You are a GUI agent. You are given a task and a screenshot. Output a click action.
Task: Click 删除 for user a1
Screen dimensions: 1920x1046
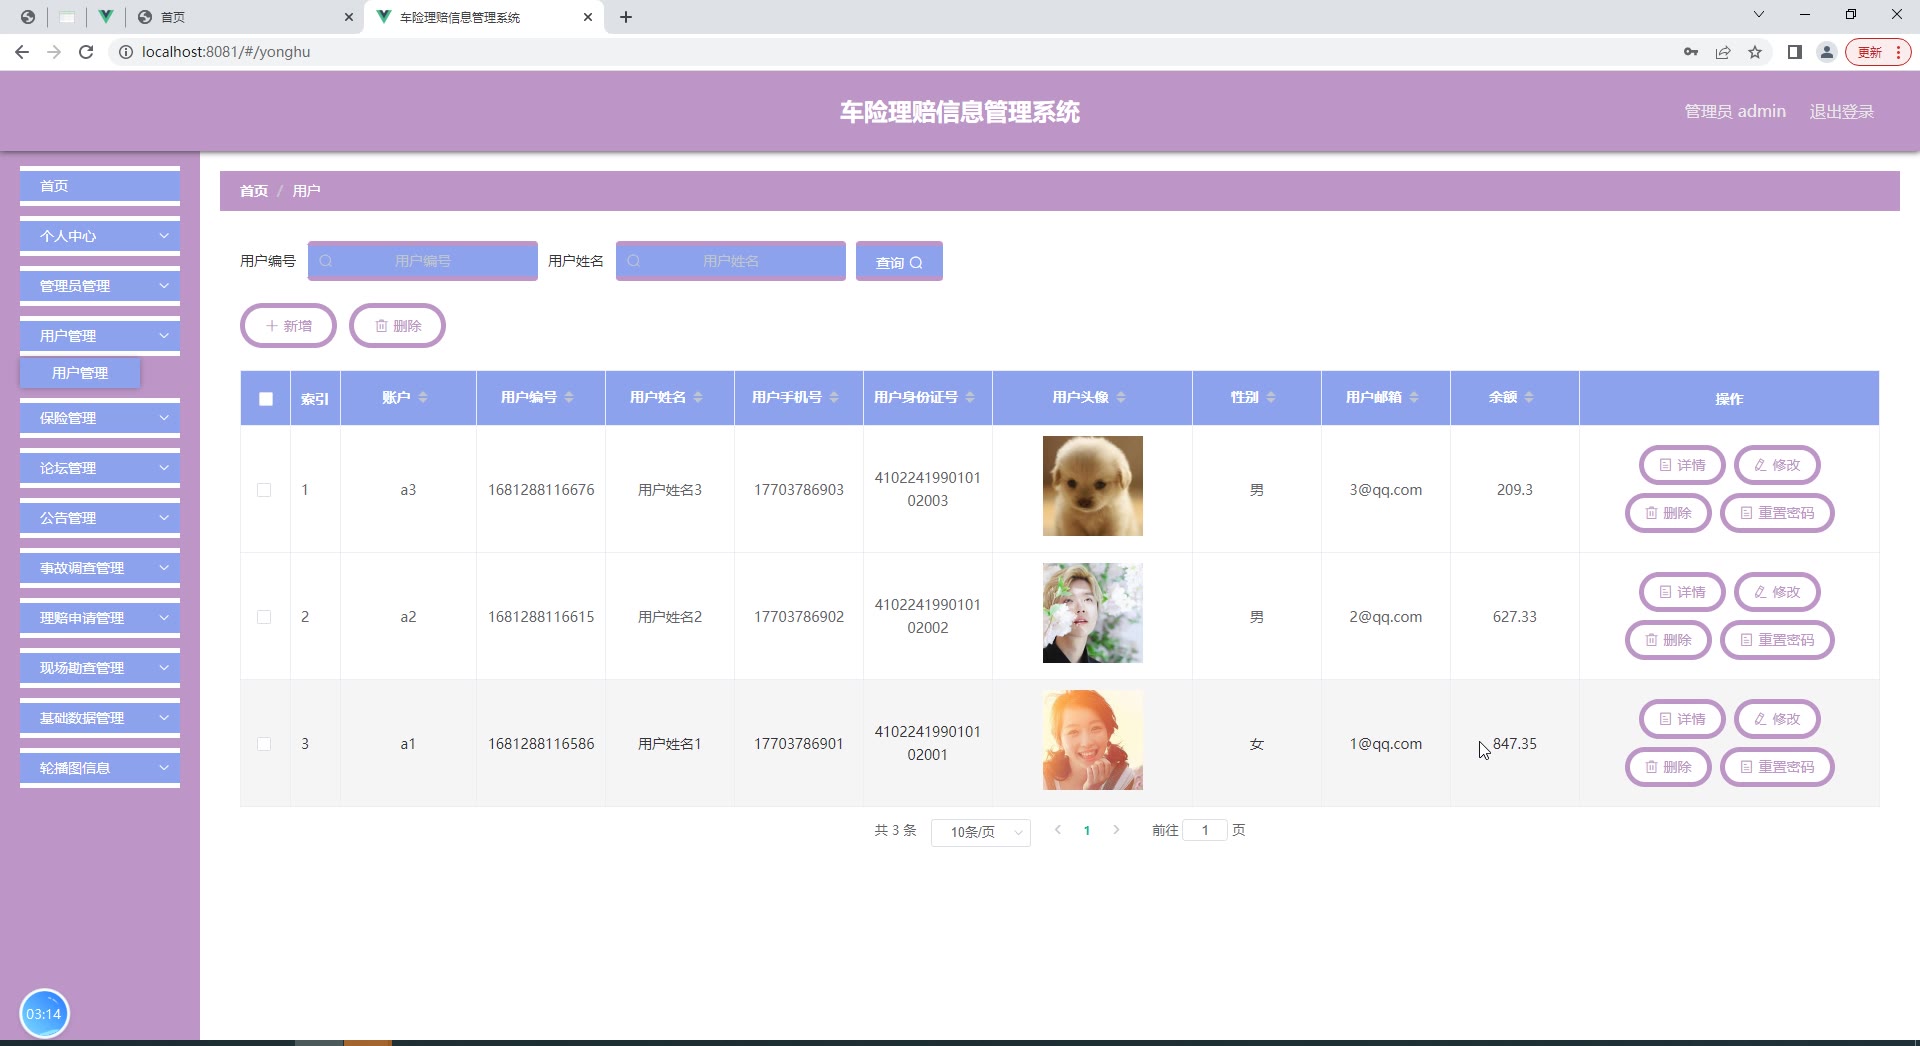[1668, 767]
